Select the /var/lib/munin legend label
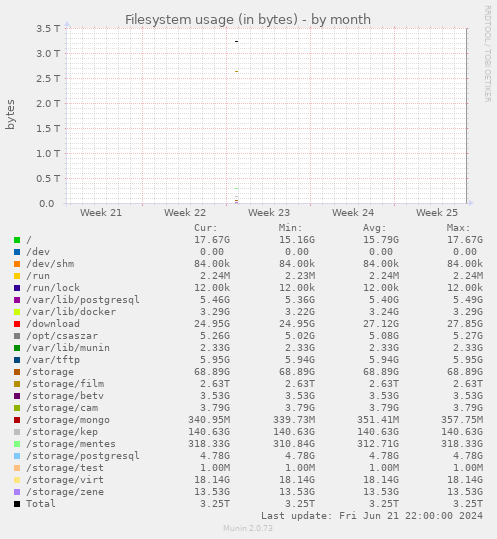 pos(68,348)
